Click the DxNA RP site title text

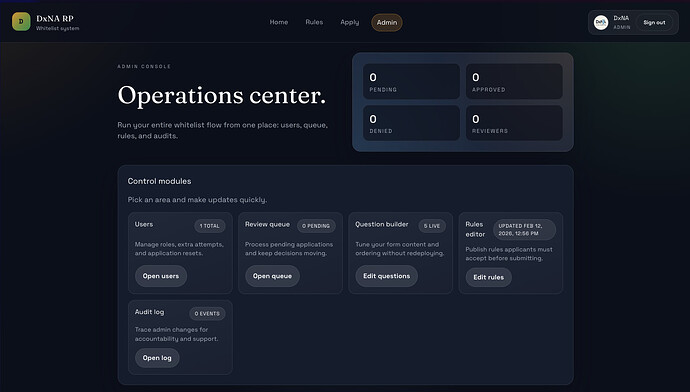[55, 18]
